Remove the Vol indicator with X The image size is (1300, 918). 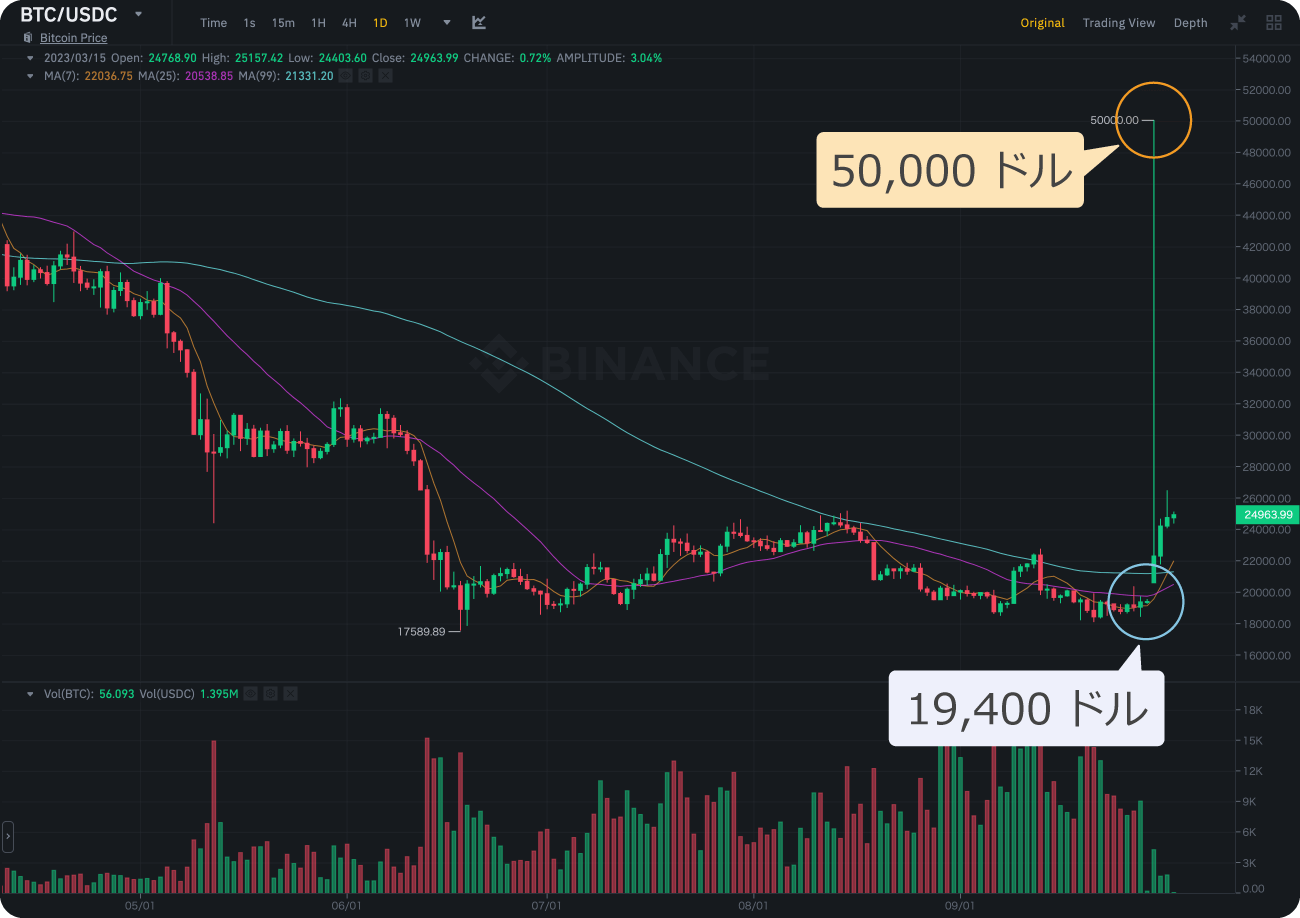291,693
